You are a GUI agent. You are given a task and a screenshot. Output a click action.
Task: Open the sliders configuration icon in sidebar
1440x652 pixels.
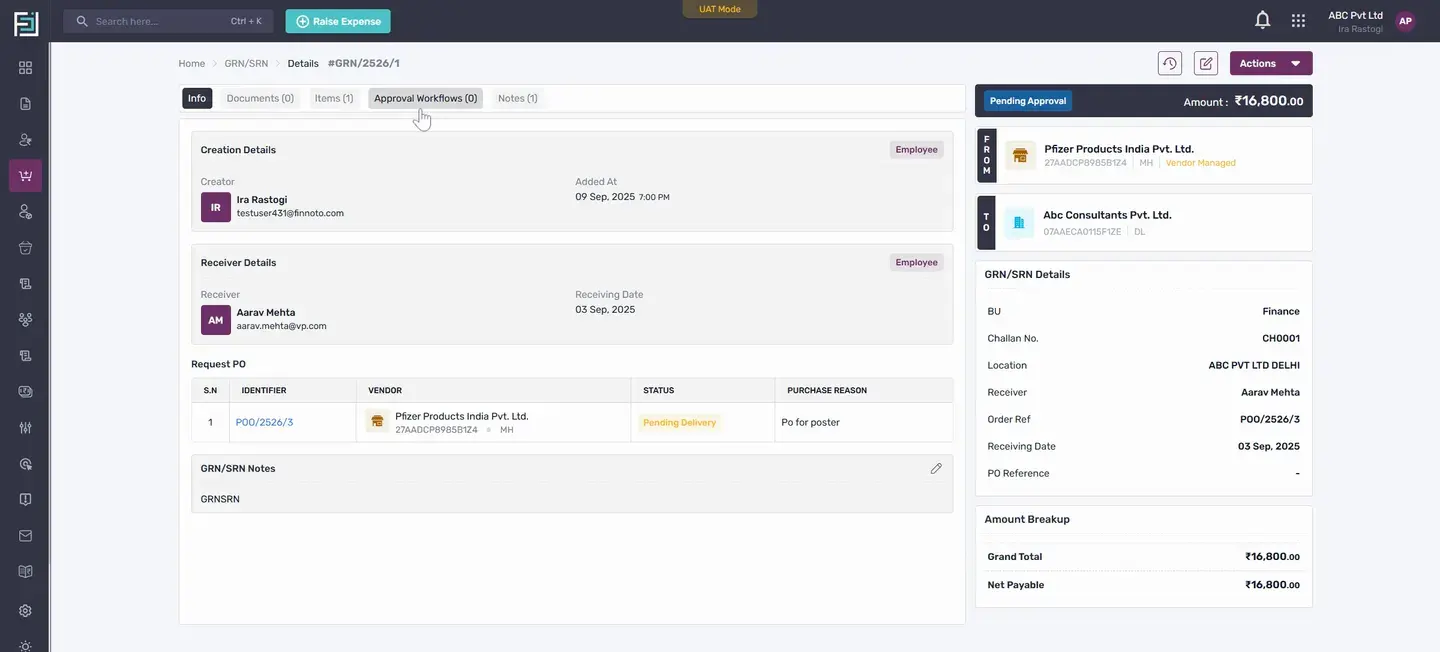pyautogui.click(x=25, y=427)
